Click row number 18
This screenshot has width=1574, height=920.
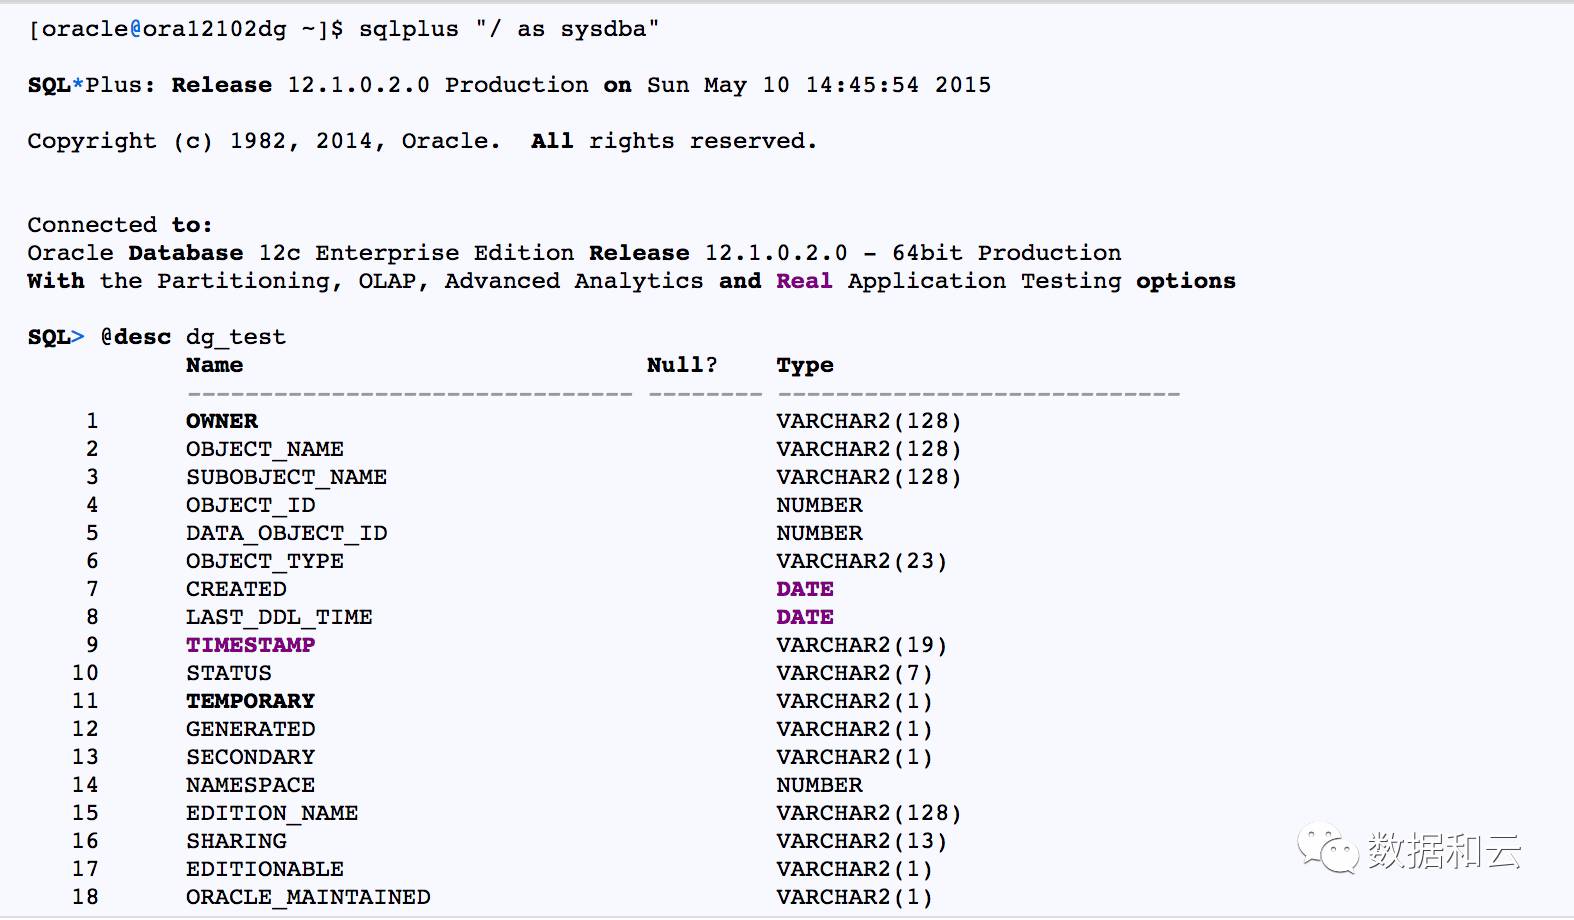coord(85,897)
